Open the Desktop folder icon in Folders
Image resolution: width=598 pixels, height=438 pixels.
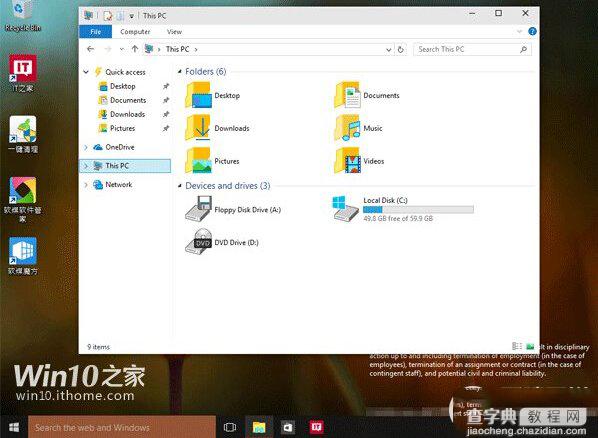tap(198, 95)
